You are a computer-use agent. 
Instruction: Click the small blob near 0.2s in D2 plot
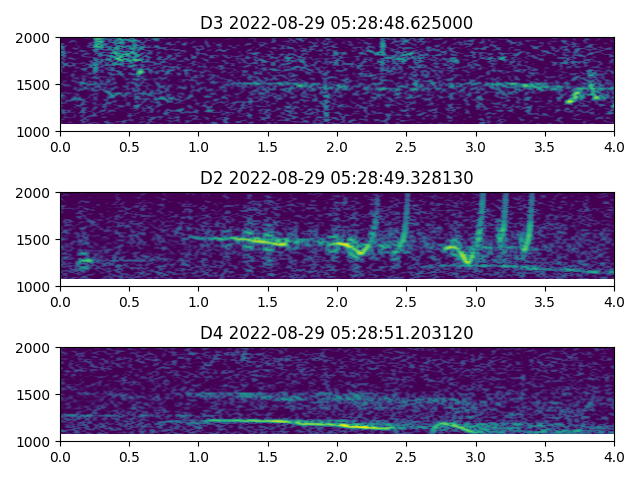(x=85, y=261)
